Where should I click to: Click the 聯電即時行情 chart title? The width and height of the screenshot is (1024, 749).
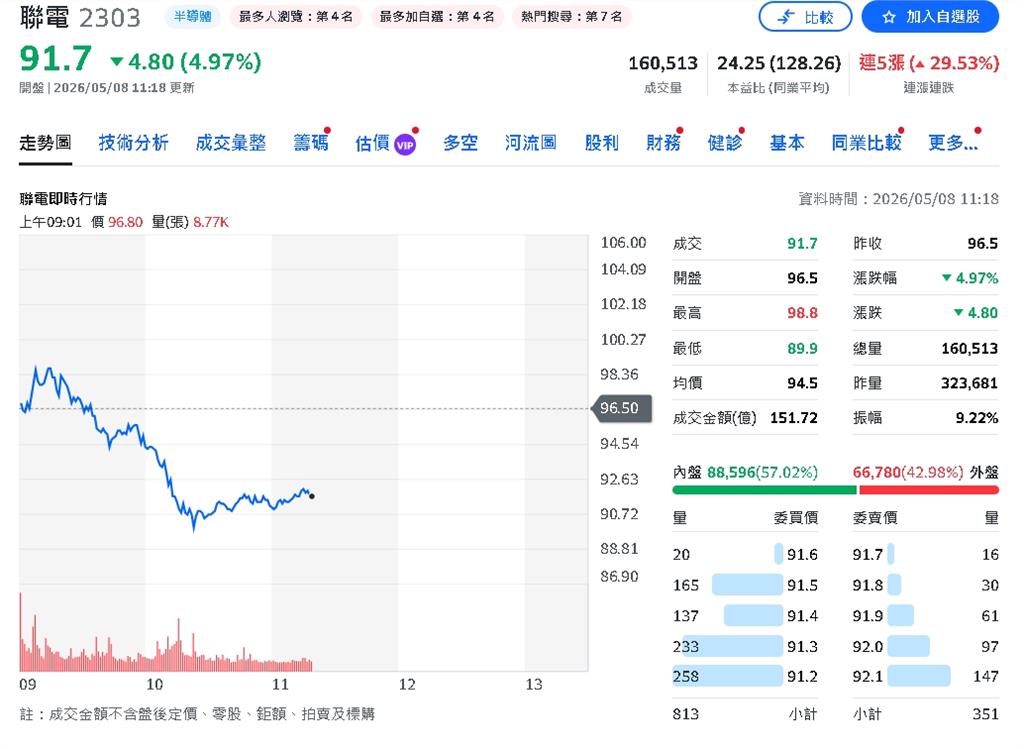pos(63,199)
